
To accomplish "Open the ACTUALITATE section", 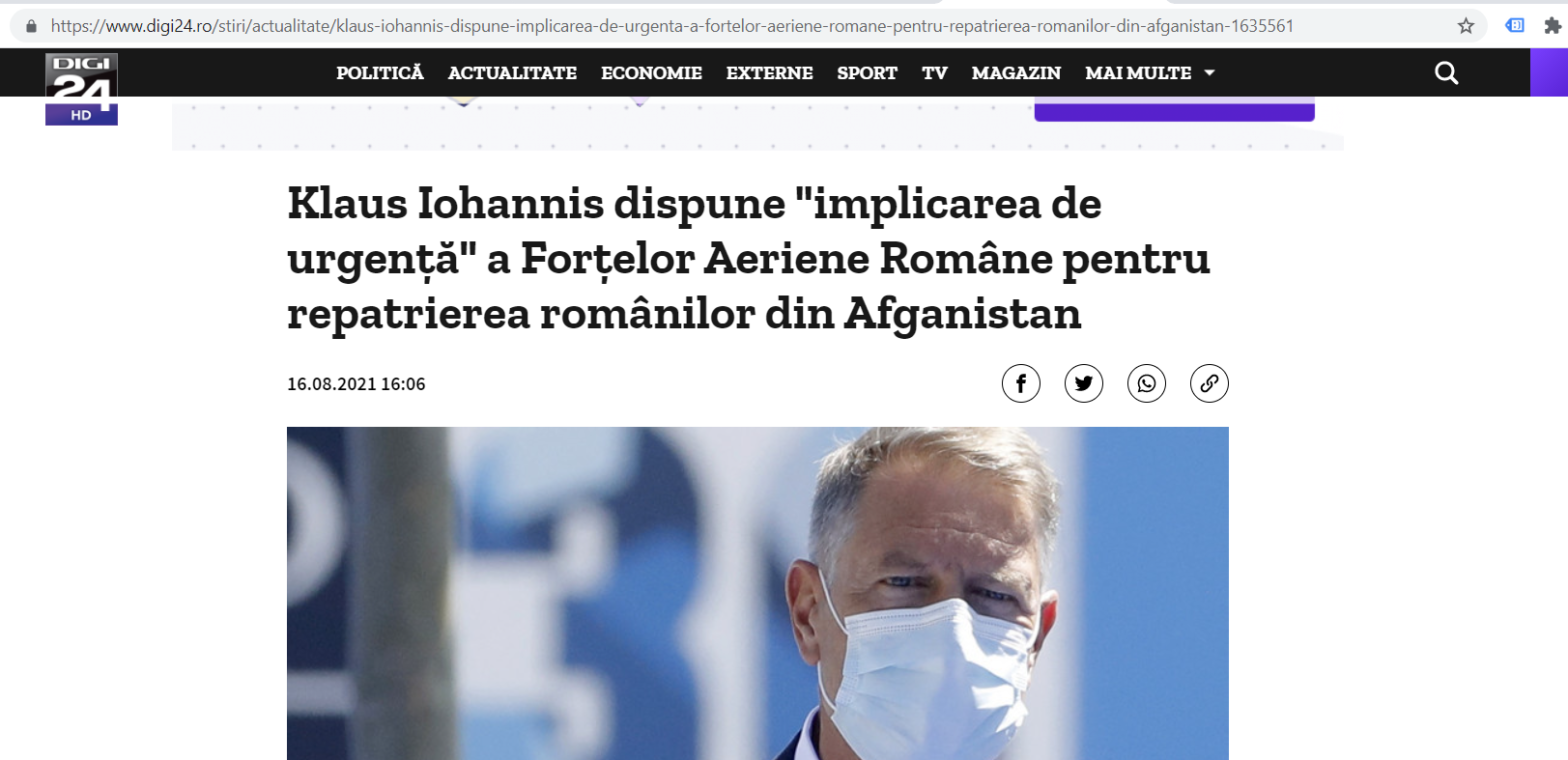I will click(x=512, y=73).
